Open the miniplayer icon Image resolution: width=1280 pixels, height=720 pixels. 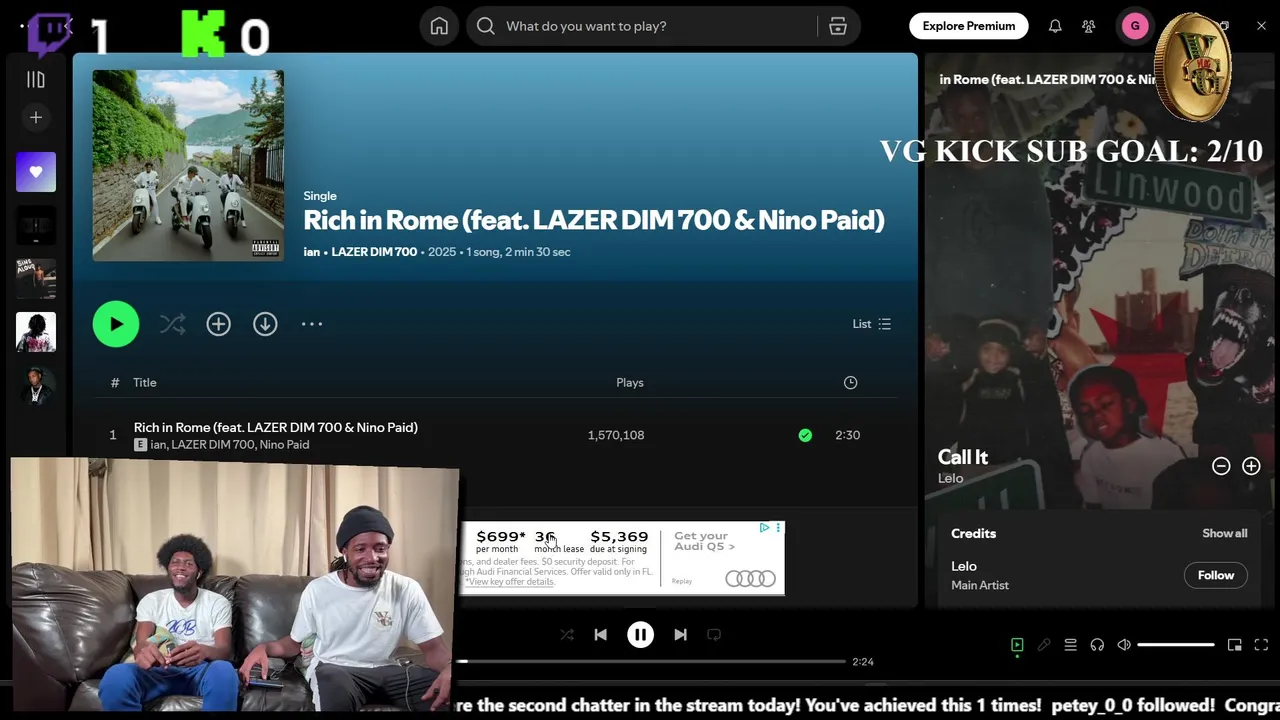[1235, 645]
